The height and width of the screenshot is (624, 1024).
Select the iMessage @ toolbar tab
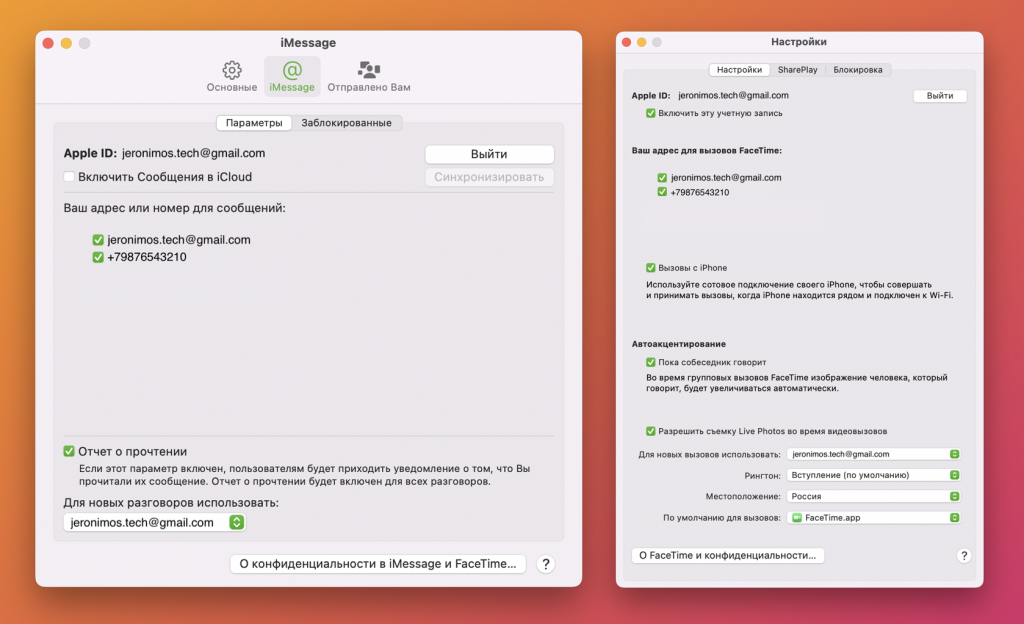click(x=292, y=76)
